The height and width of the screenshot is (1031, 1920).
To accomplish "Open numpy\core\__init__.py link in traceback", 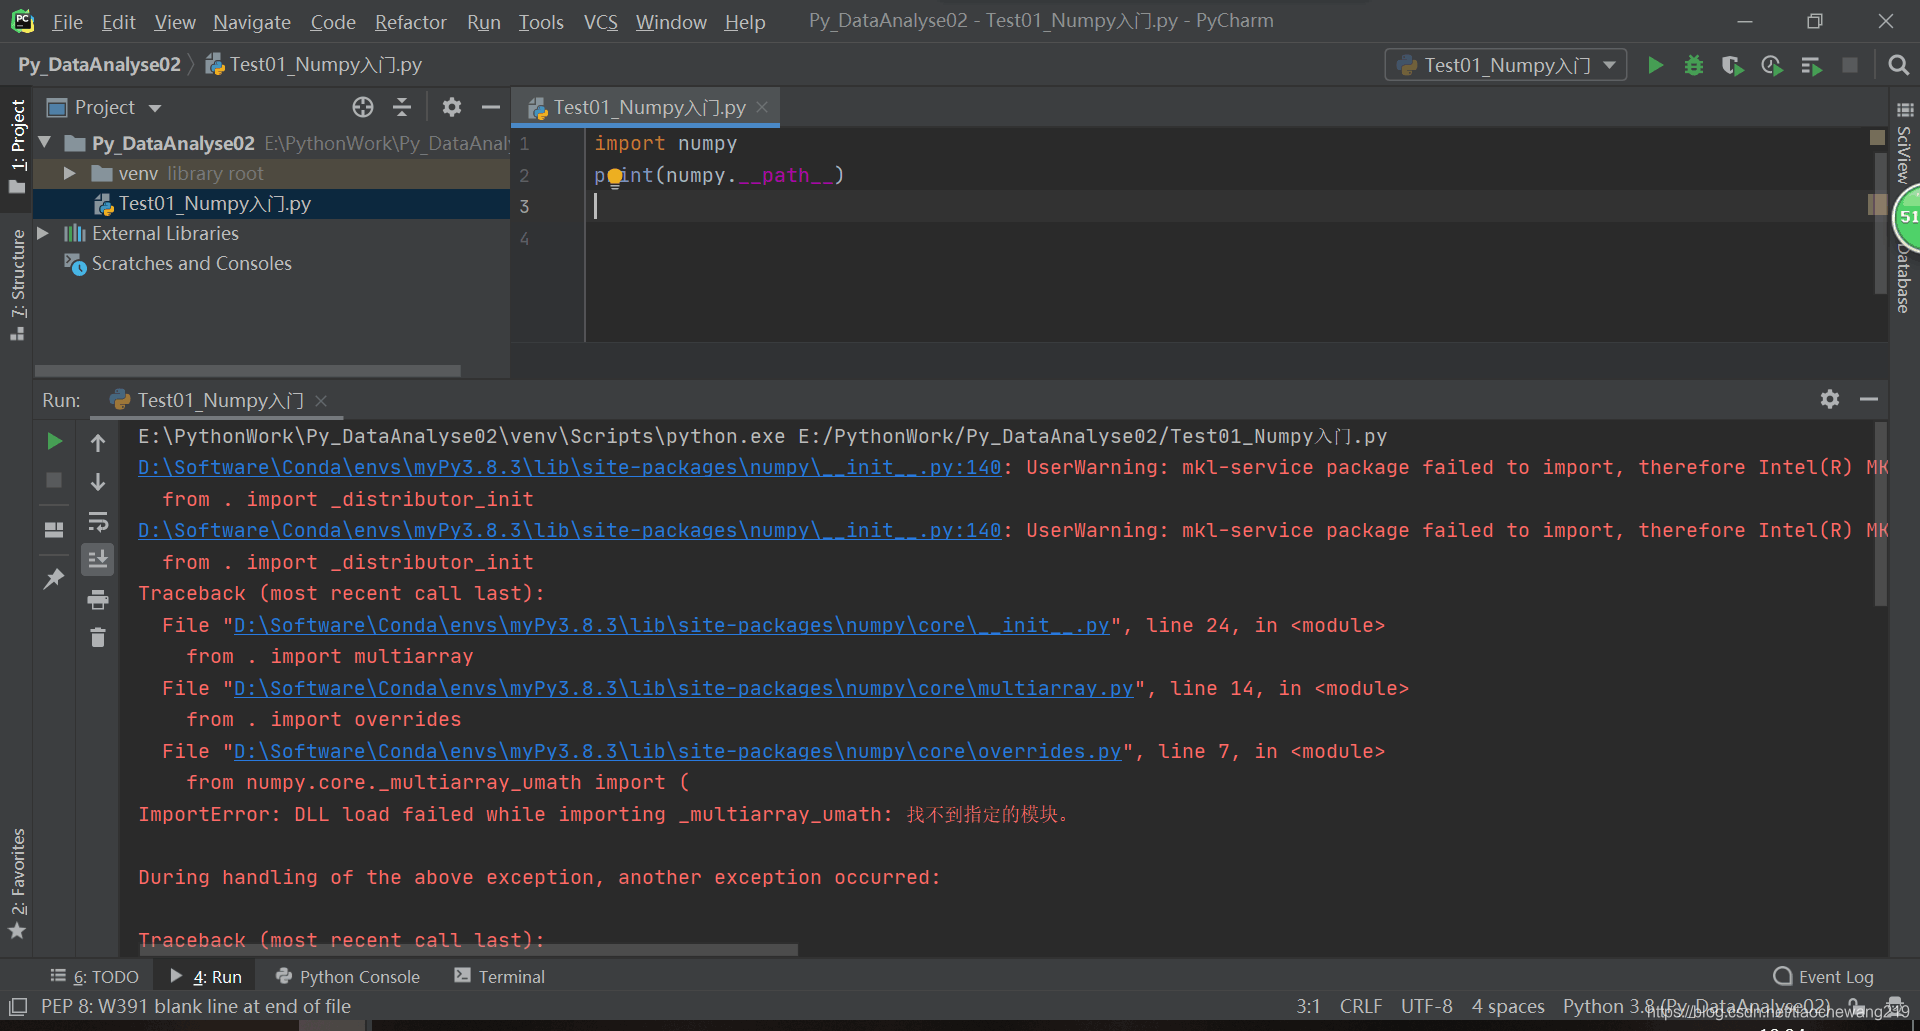I will [x=671, y=625].
